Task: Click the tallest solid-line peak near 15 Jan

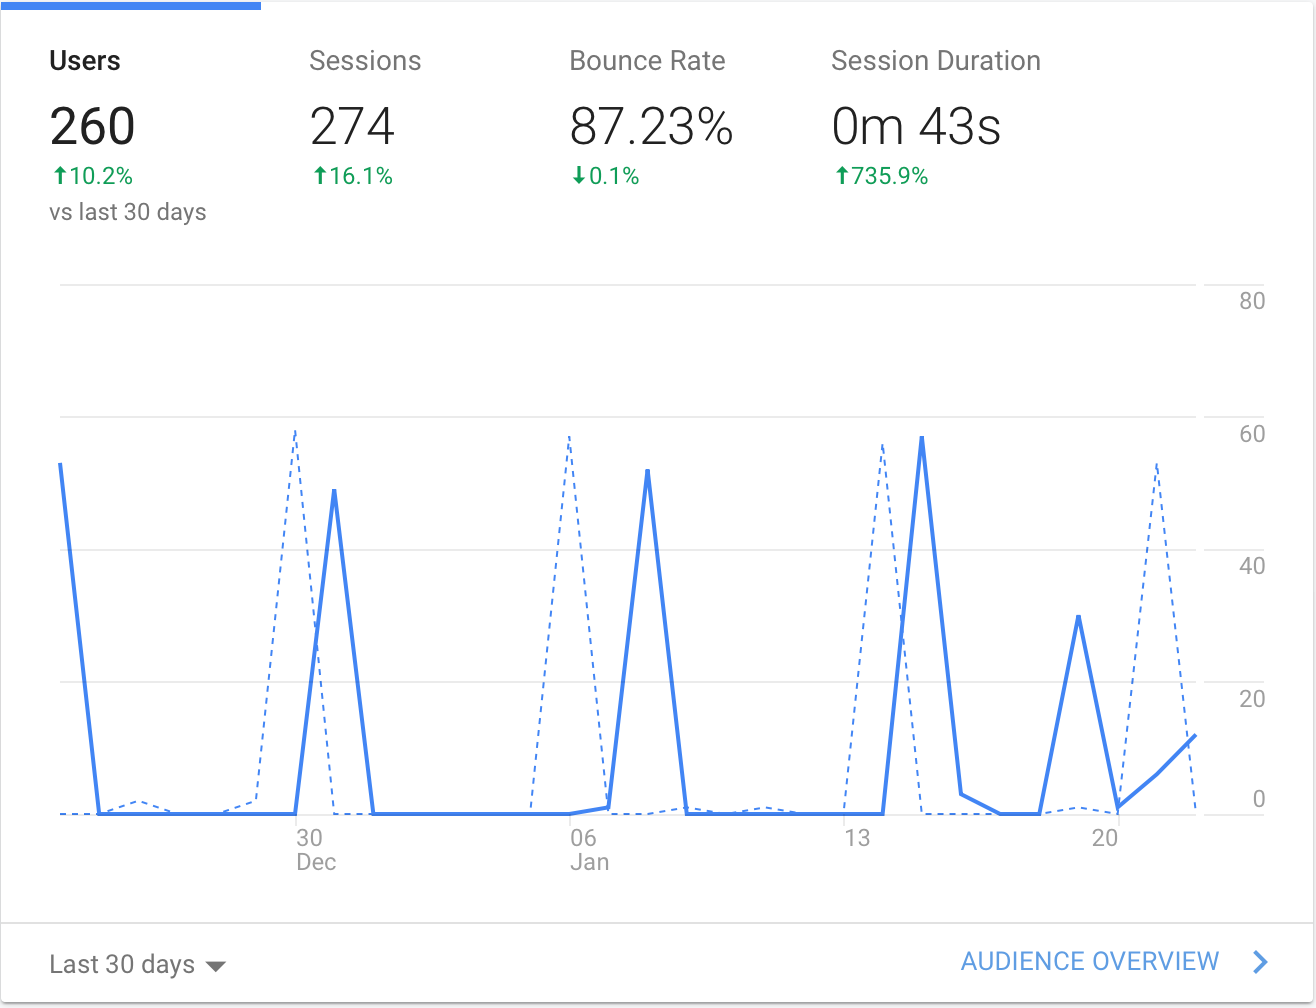Action: click(921, 438)
